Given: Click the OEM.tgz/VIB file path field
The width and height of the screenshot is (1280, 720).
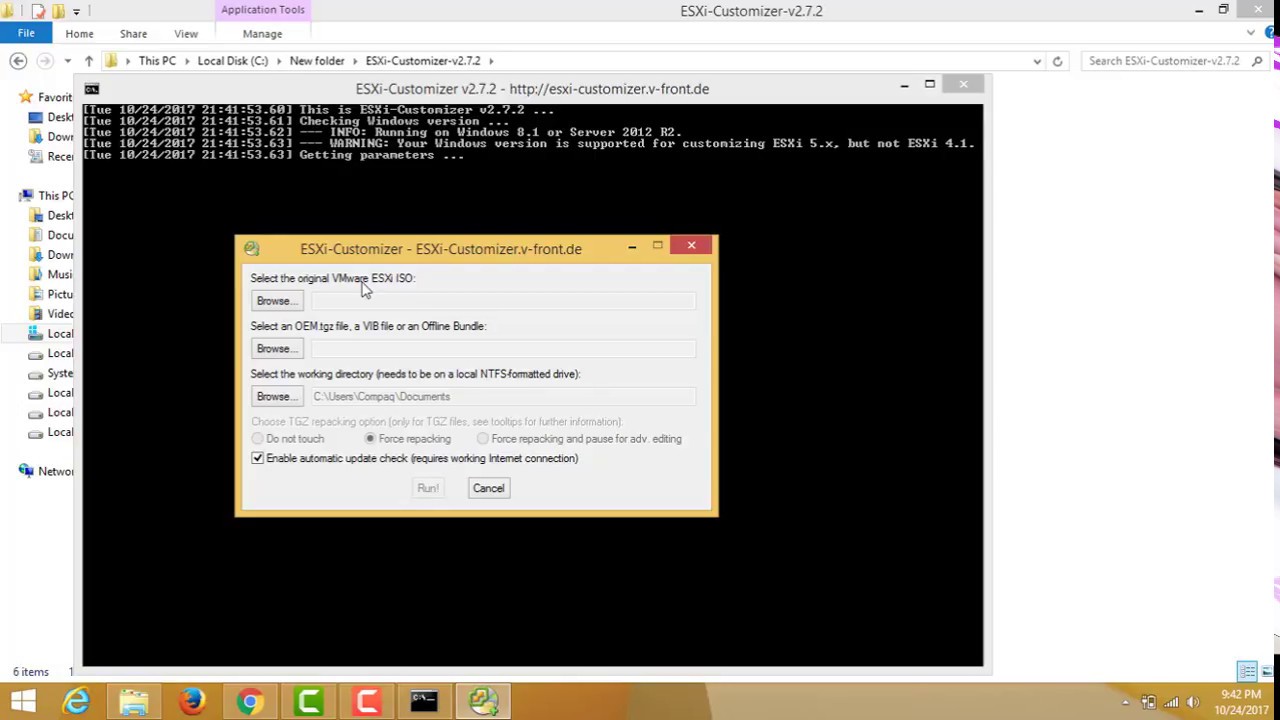Looking at the screenshot, I should (x=503, y=349).
